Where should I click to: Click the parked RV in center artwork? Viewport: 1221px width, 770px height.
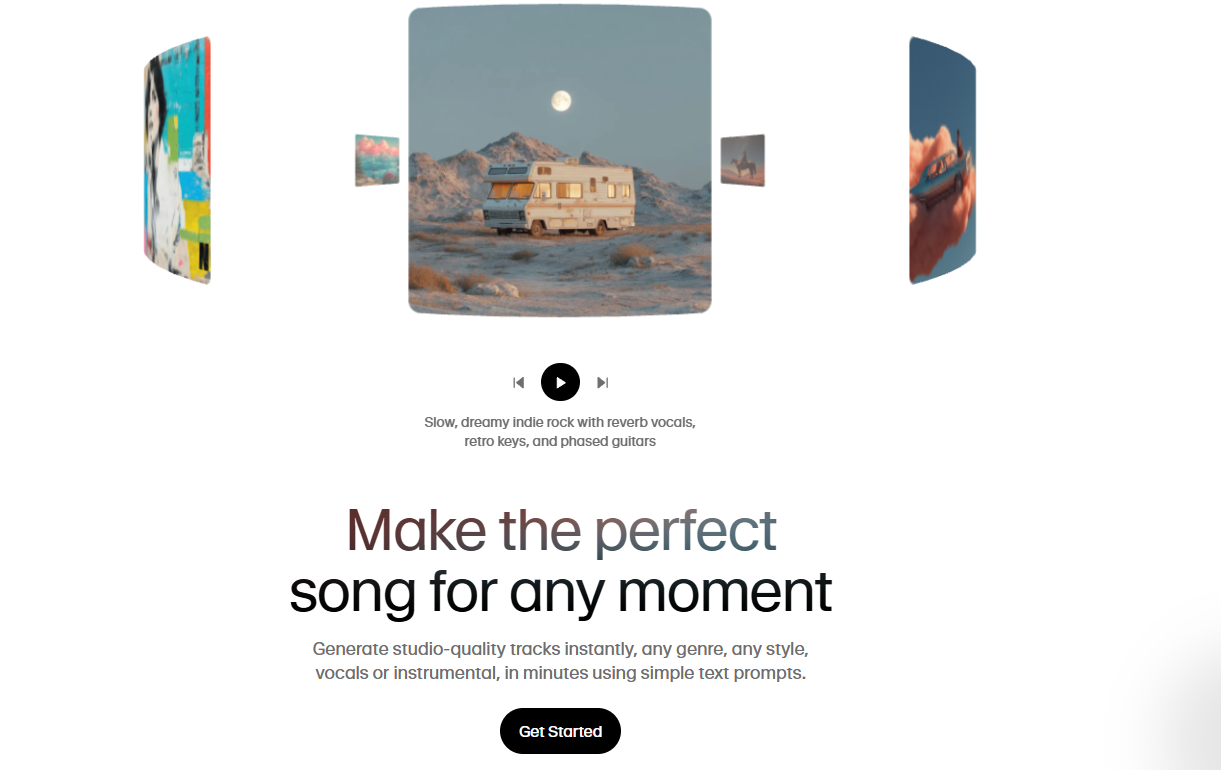coord(558,200)
